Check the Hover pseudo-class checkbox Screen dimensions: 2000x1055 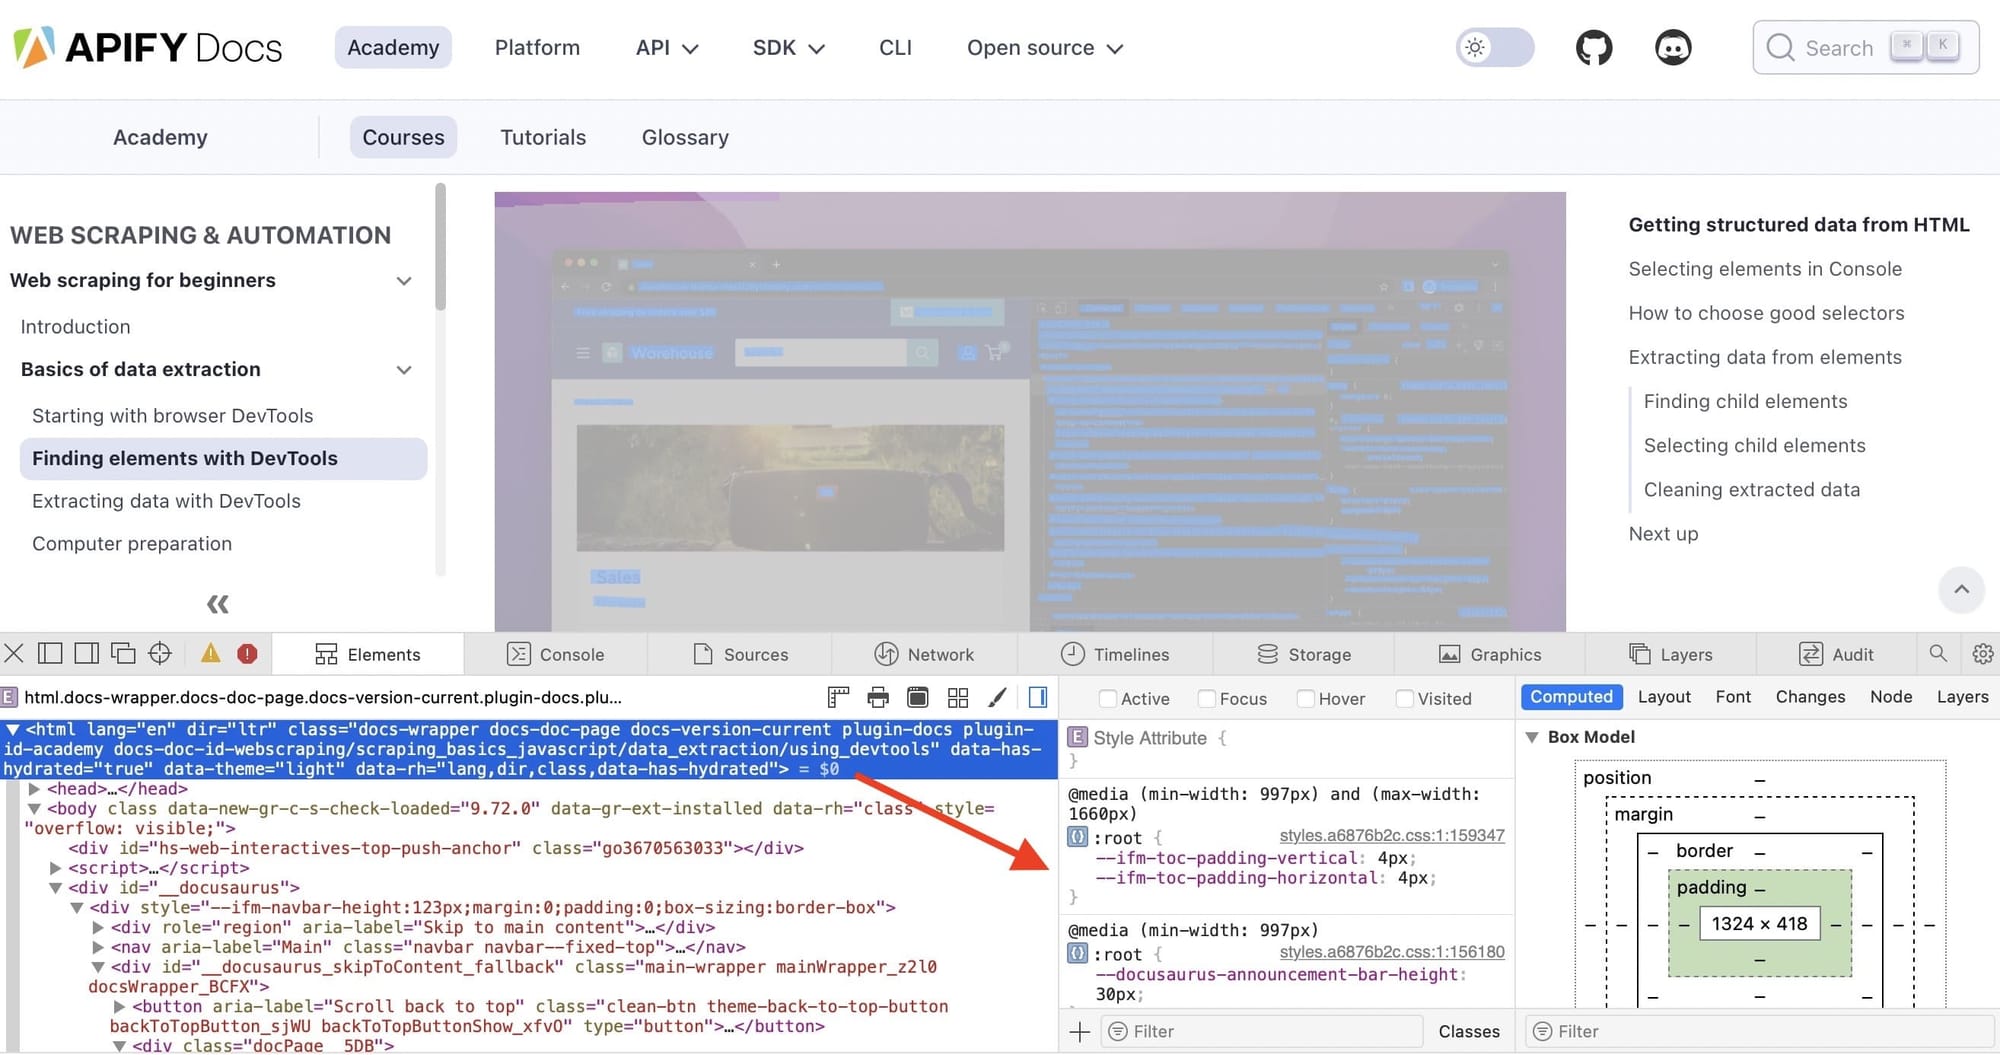(x=1305, y=698)
